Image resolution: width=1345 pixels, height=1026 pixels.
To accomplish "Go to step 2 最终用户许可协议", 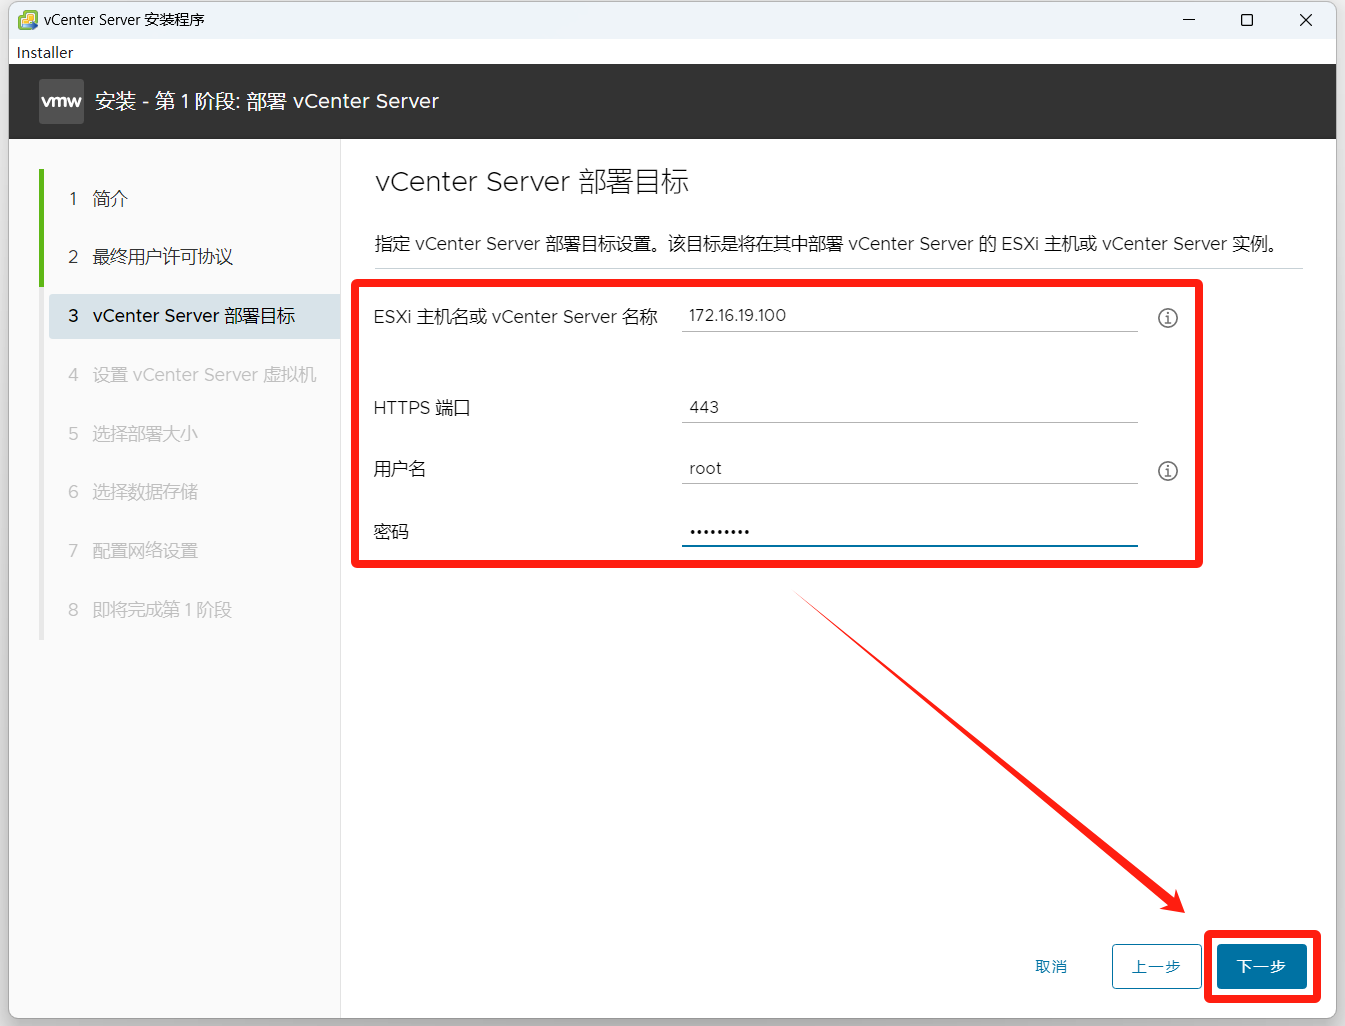I will click(162, 257).
